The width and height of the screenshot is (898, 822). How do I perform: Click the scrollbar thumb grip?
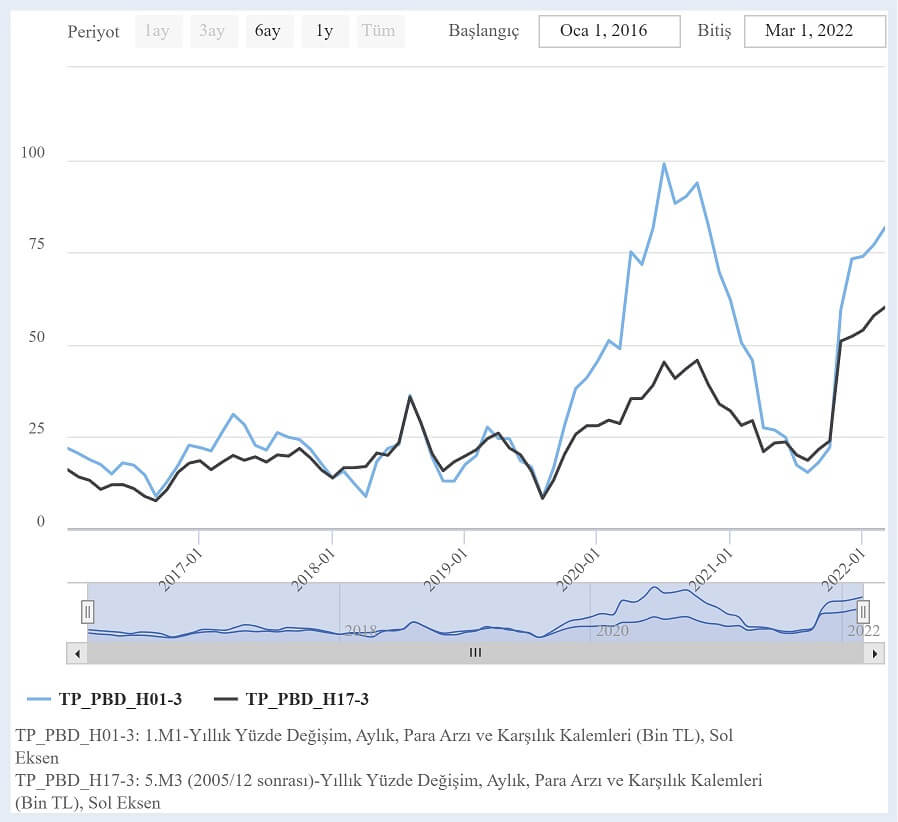pyautogui.click(x=476, y=653)
